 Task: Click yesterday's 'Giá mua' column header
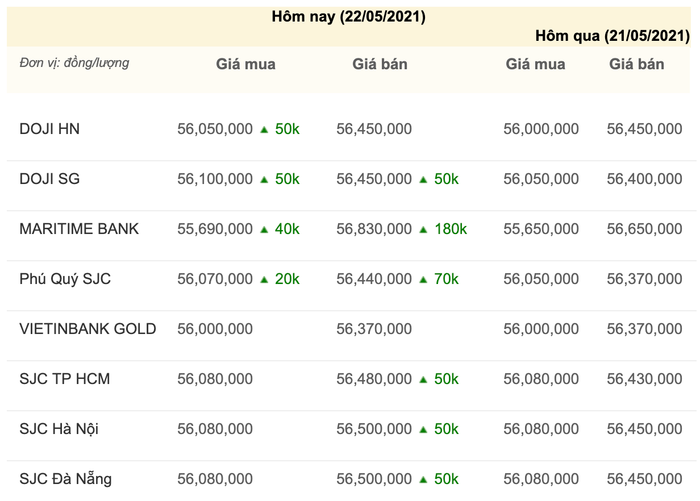click(535, 64)
